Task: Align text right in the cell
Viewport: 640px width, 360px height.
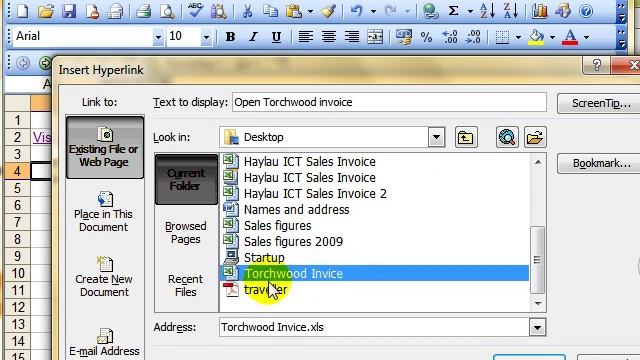Action: [x=351, y=37]
